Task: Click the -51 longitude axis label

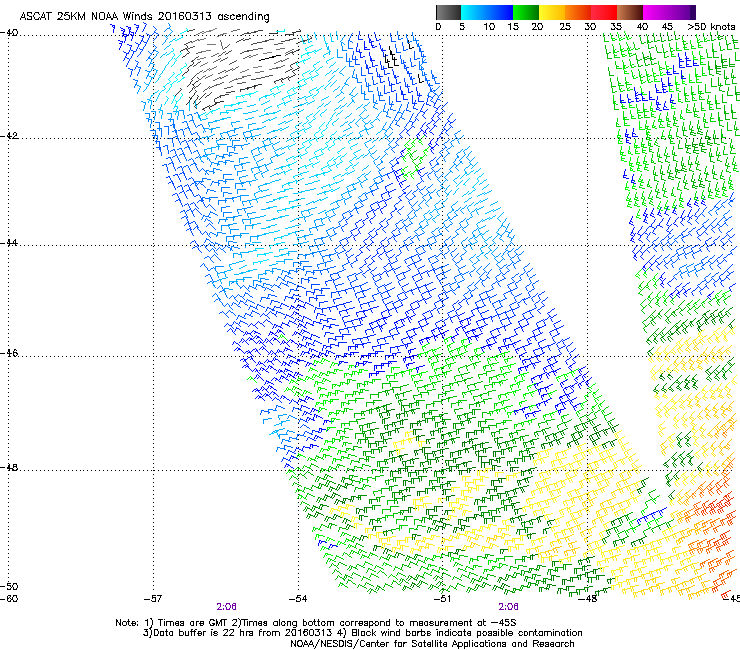Action: (x=442, y=599)
